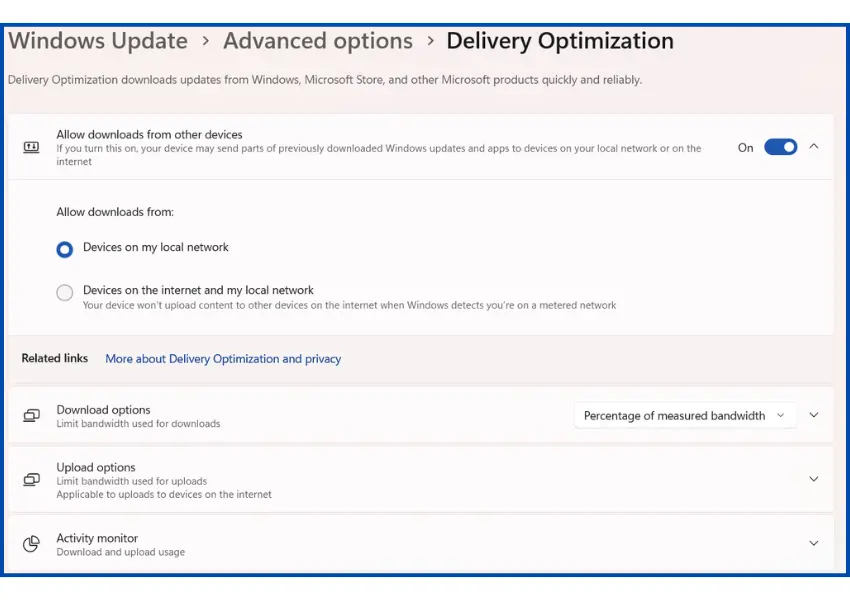
Task: Collapse the Allow downloads from other devices section
Action: 814,147
